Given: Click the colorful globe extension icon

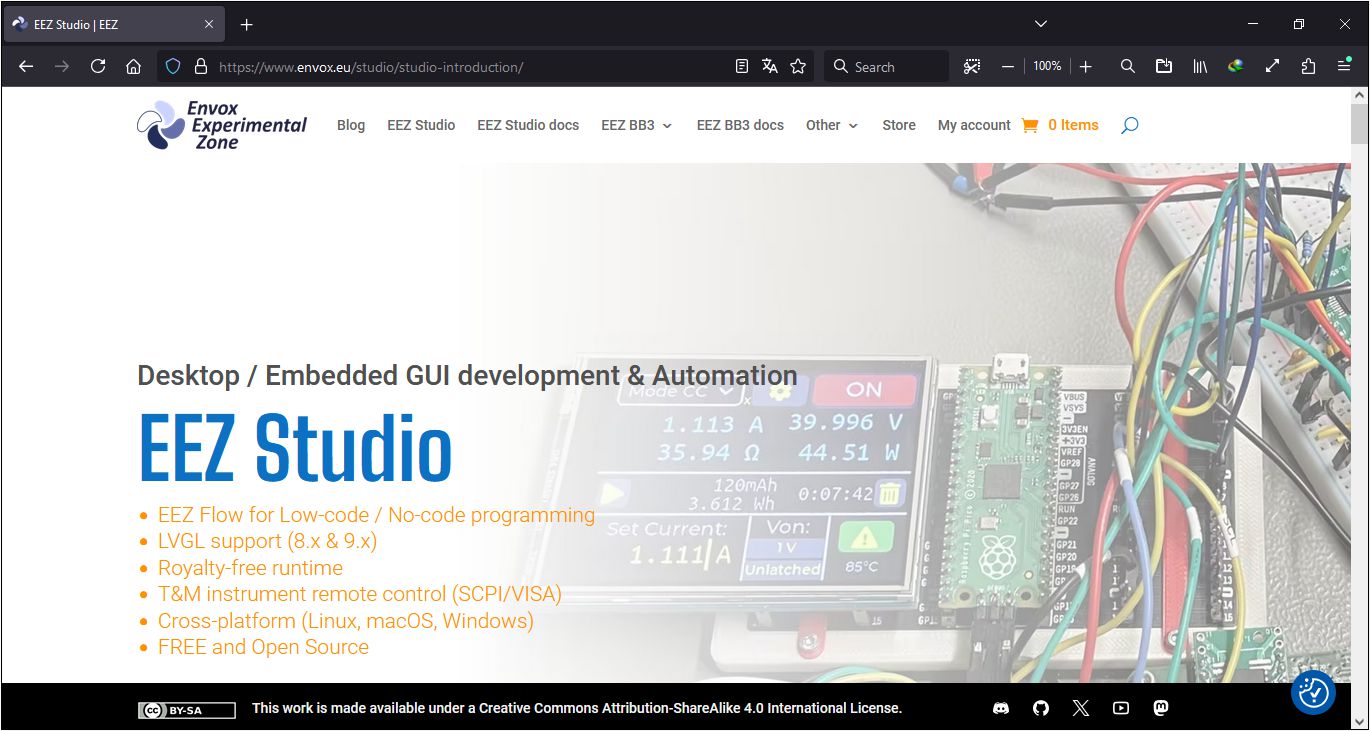Looking at the screenshot, I should coord(1236,67).
